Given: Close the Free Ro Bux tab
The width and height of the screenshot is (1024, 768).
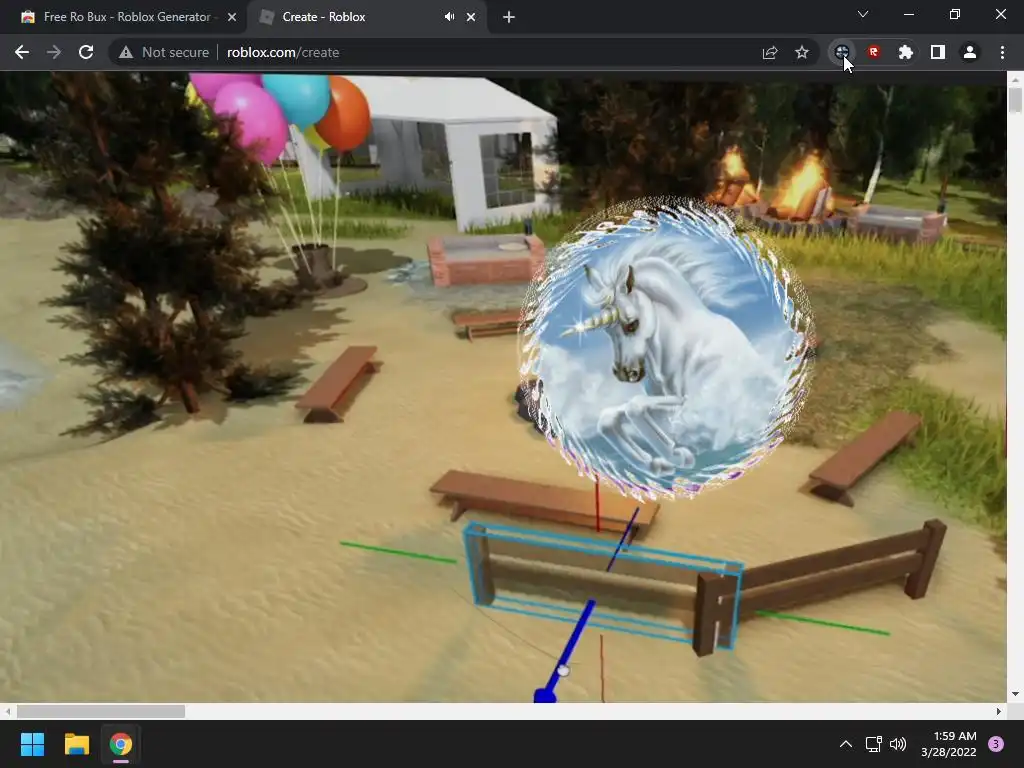Looking at the screenshot, I should tap(232, 17).
